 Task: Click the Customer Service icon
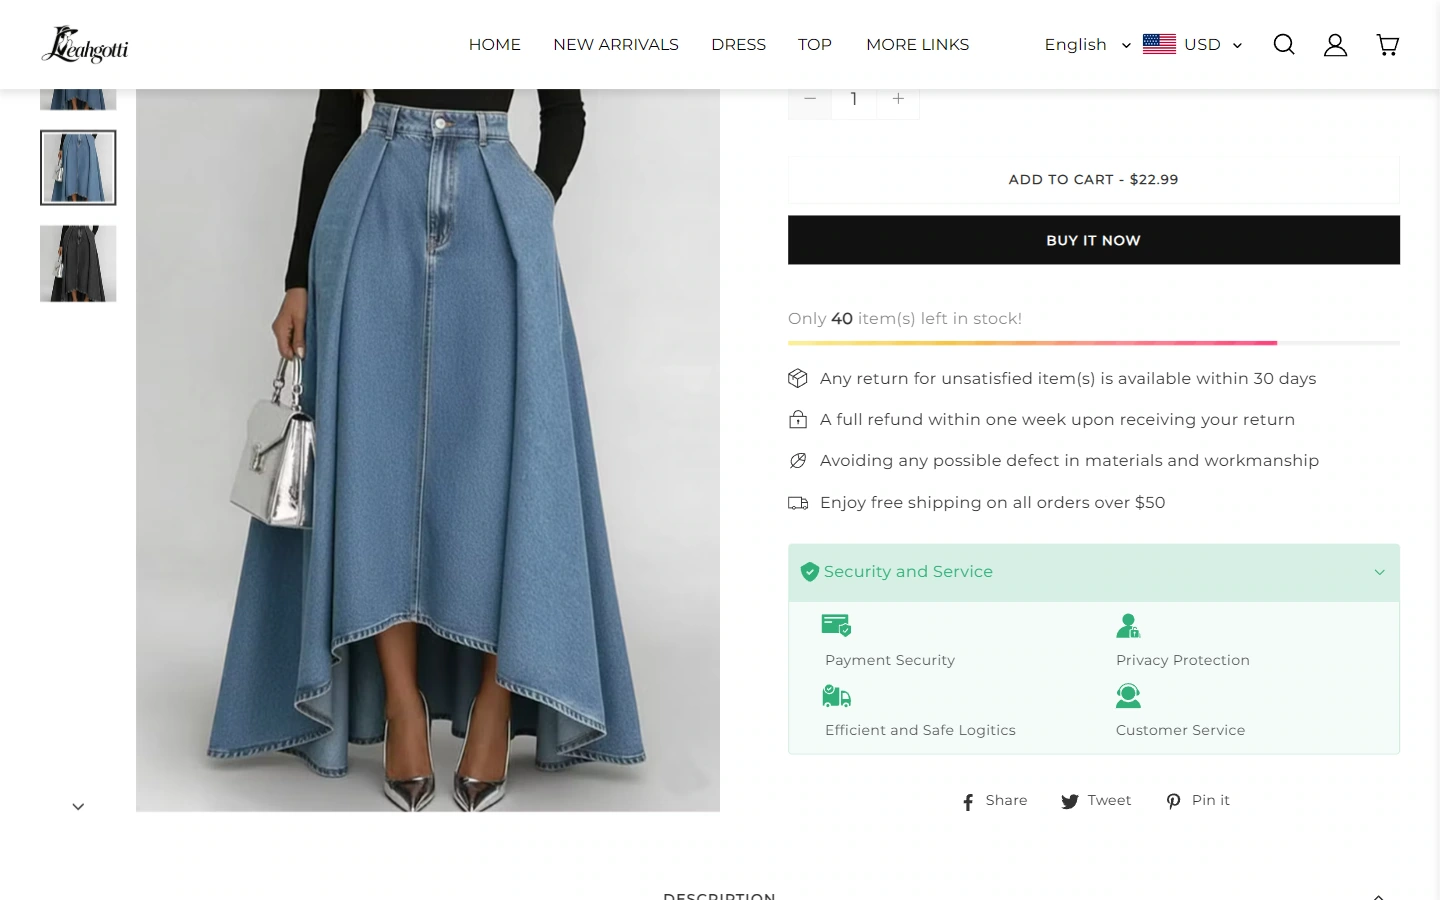[1128, 695]
